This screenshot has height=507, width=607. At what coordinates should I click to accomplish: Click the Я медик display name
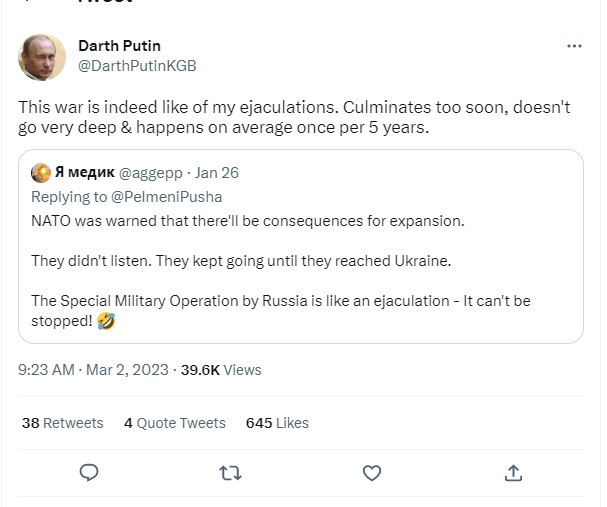tap(85, 172)
